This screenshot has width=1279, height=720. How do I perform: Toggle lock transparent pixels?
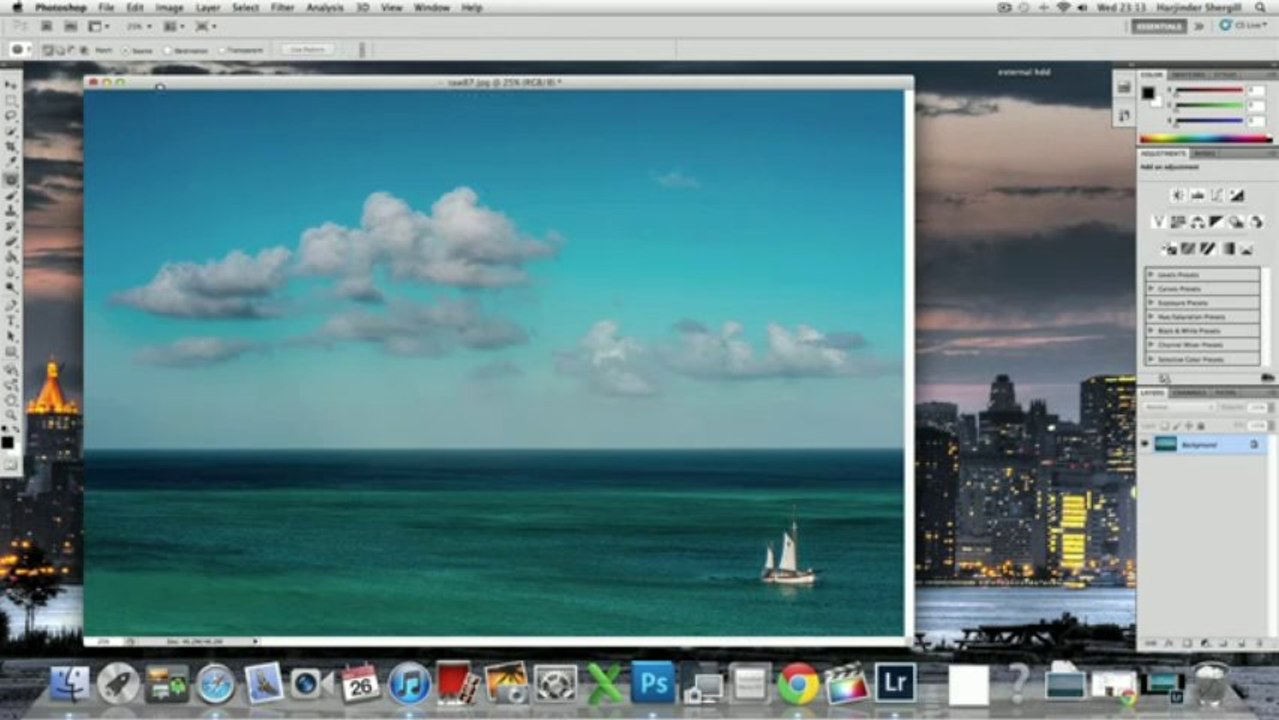click(x=1164, y=426)
